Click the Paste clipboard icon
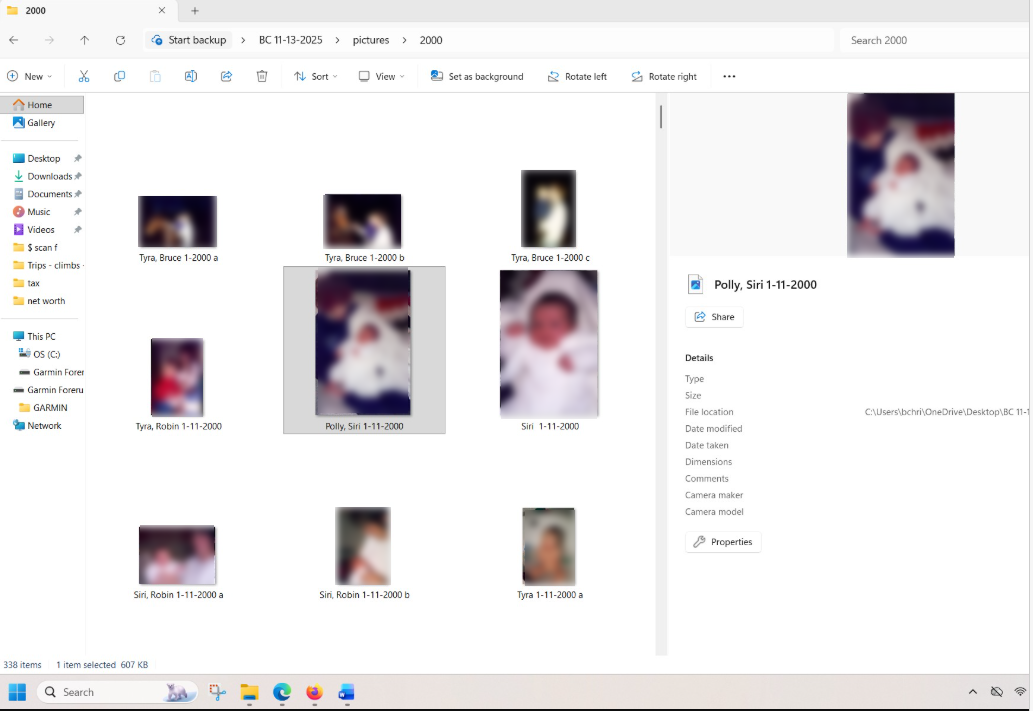The height and width of the screenshot is (711, 1033). (155, 76)
